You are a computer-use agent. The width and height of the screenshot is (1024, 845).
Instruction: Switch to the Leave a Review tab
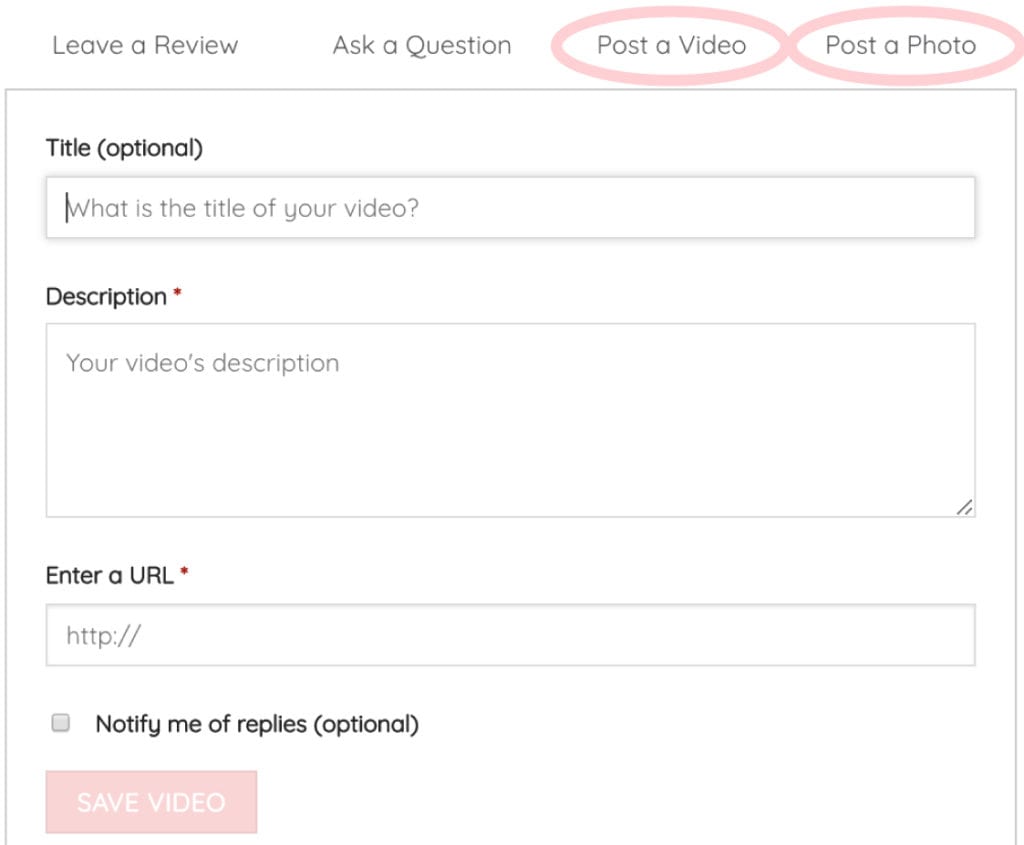coord(146,45)
